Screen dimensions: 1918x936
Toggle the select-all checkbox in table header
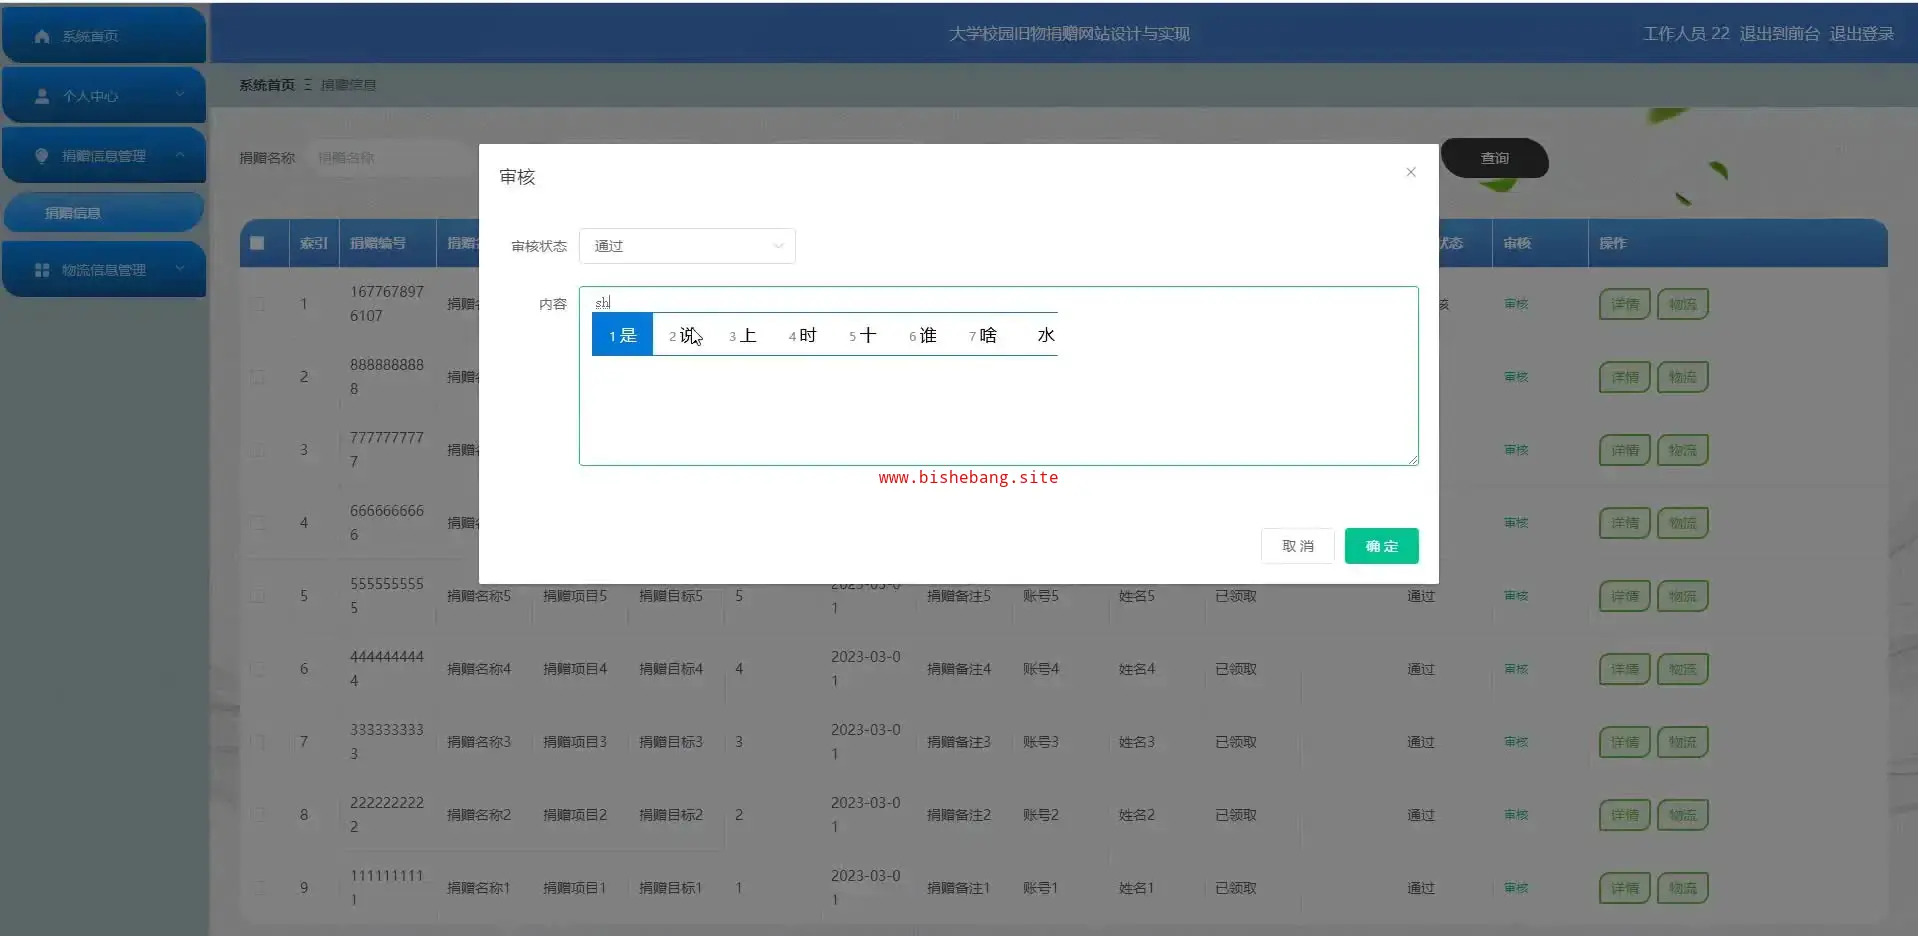257,243
